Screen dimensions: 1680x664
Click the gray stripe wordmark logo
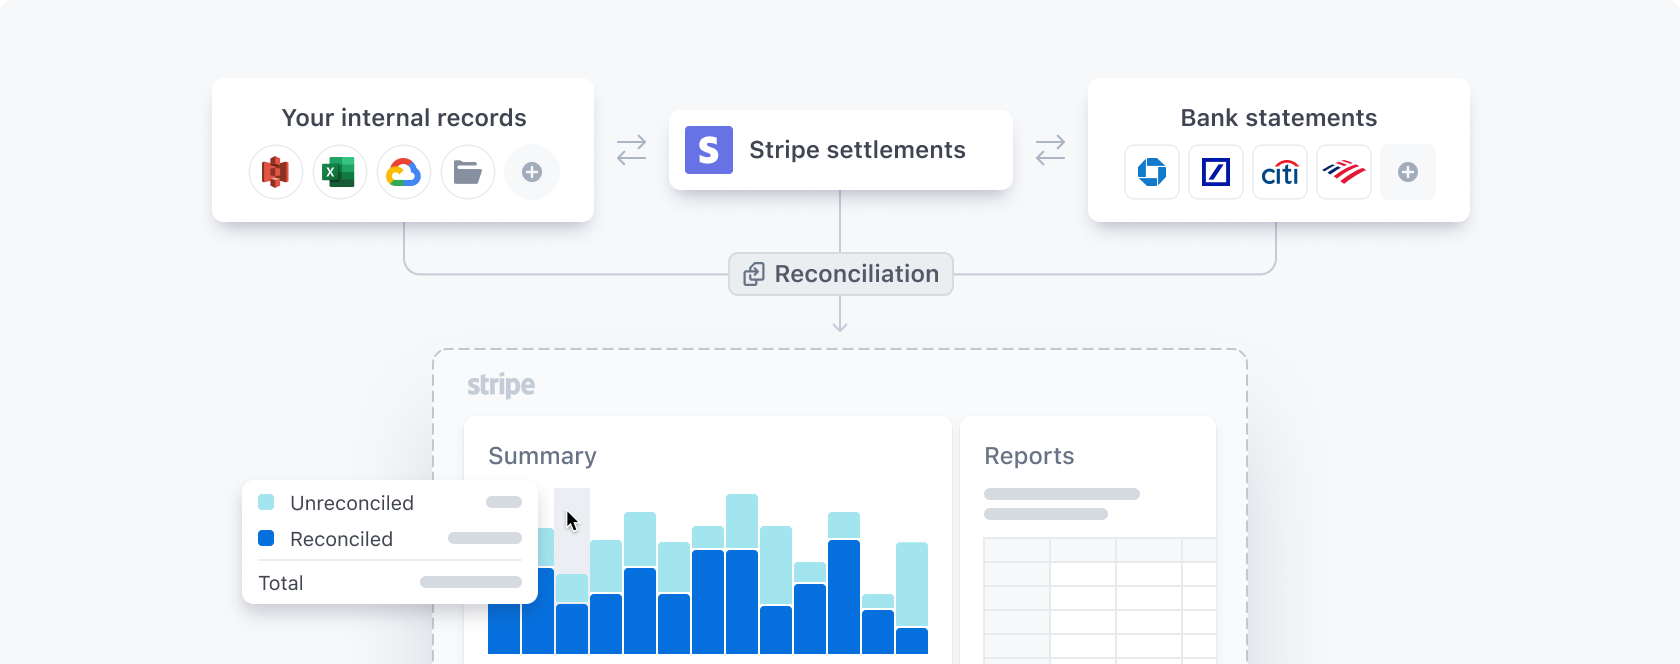click(x=501, y=385)
